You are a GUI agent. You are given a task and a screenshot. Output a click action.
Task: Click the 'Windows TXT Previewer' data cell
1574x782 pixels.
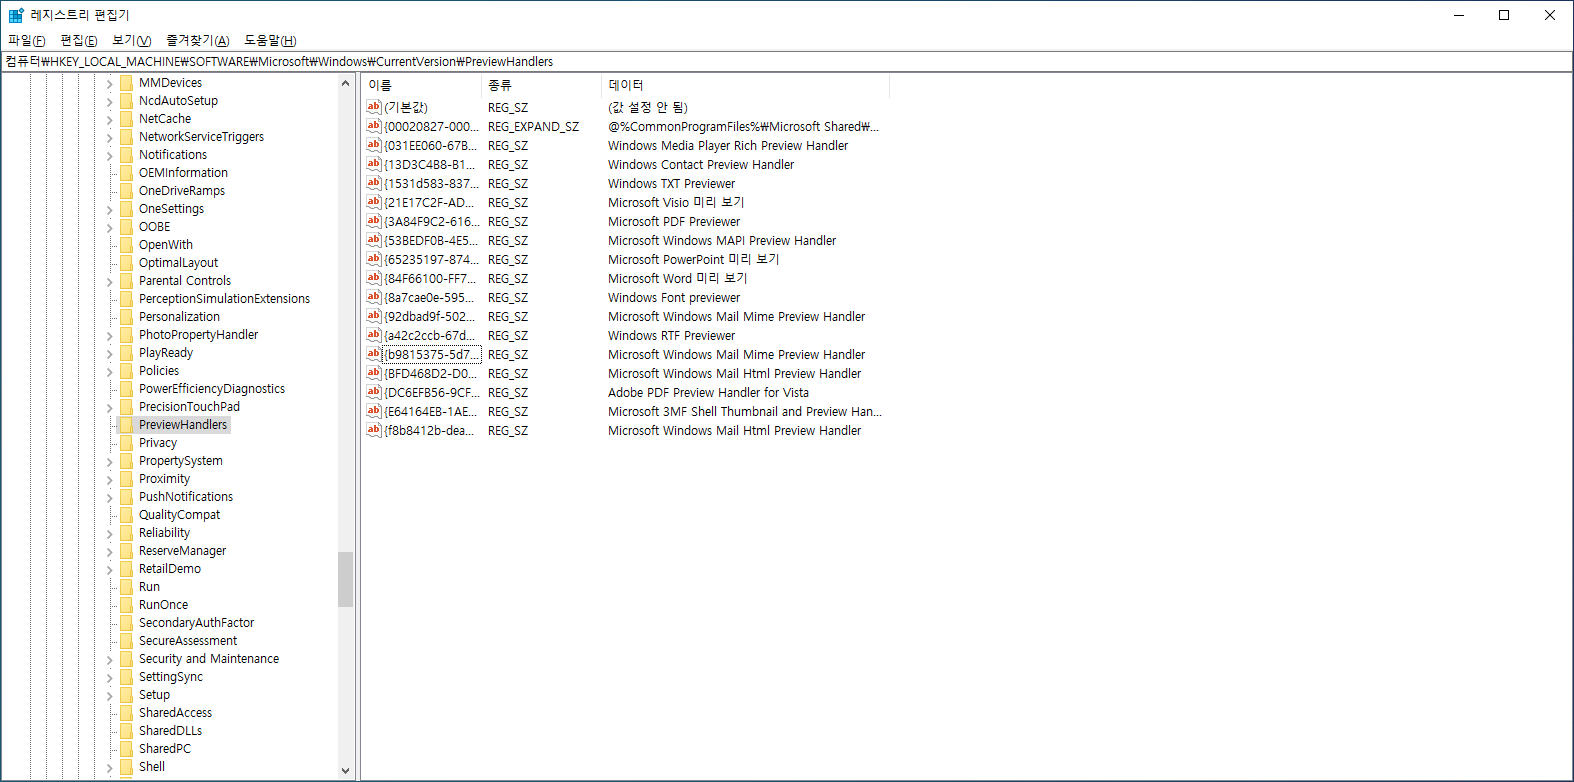tap(671, 184)
